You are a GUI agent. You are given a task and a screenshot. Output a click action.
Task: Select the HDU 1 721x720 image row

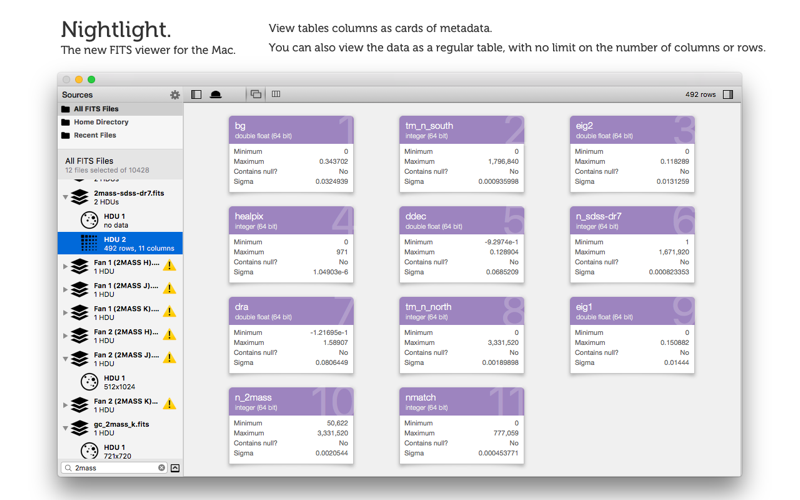[x=120, y=451]
